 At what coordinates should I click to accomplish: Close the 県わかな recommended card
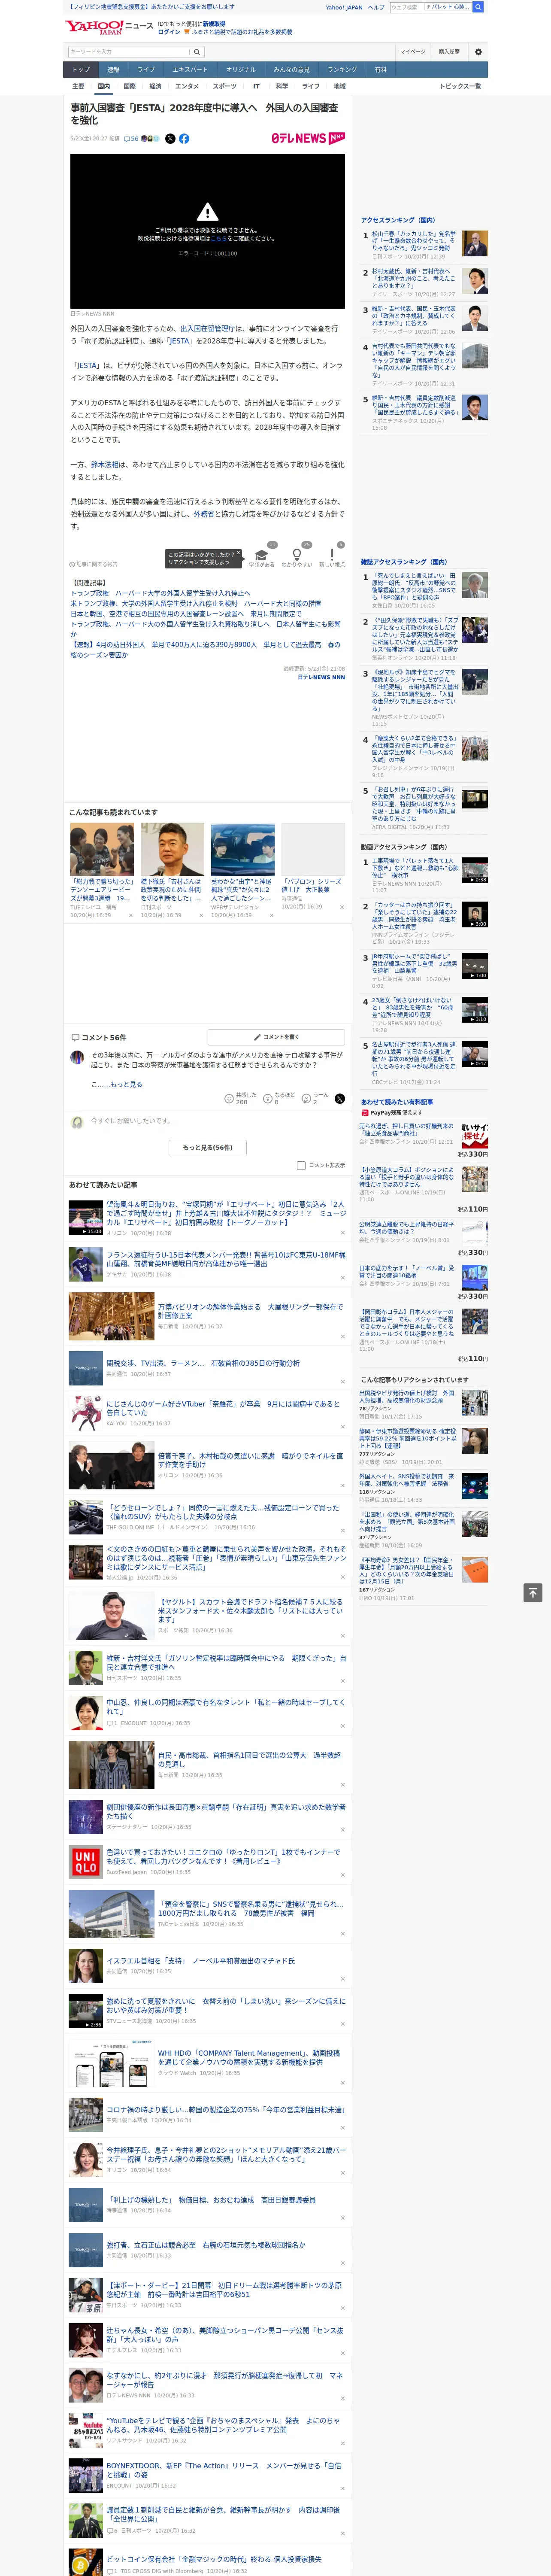(x=271, y=915)
